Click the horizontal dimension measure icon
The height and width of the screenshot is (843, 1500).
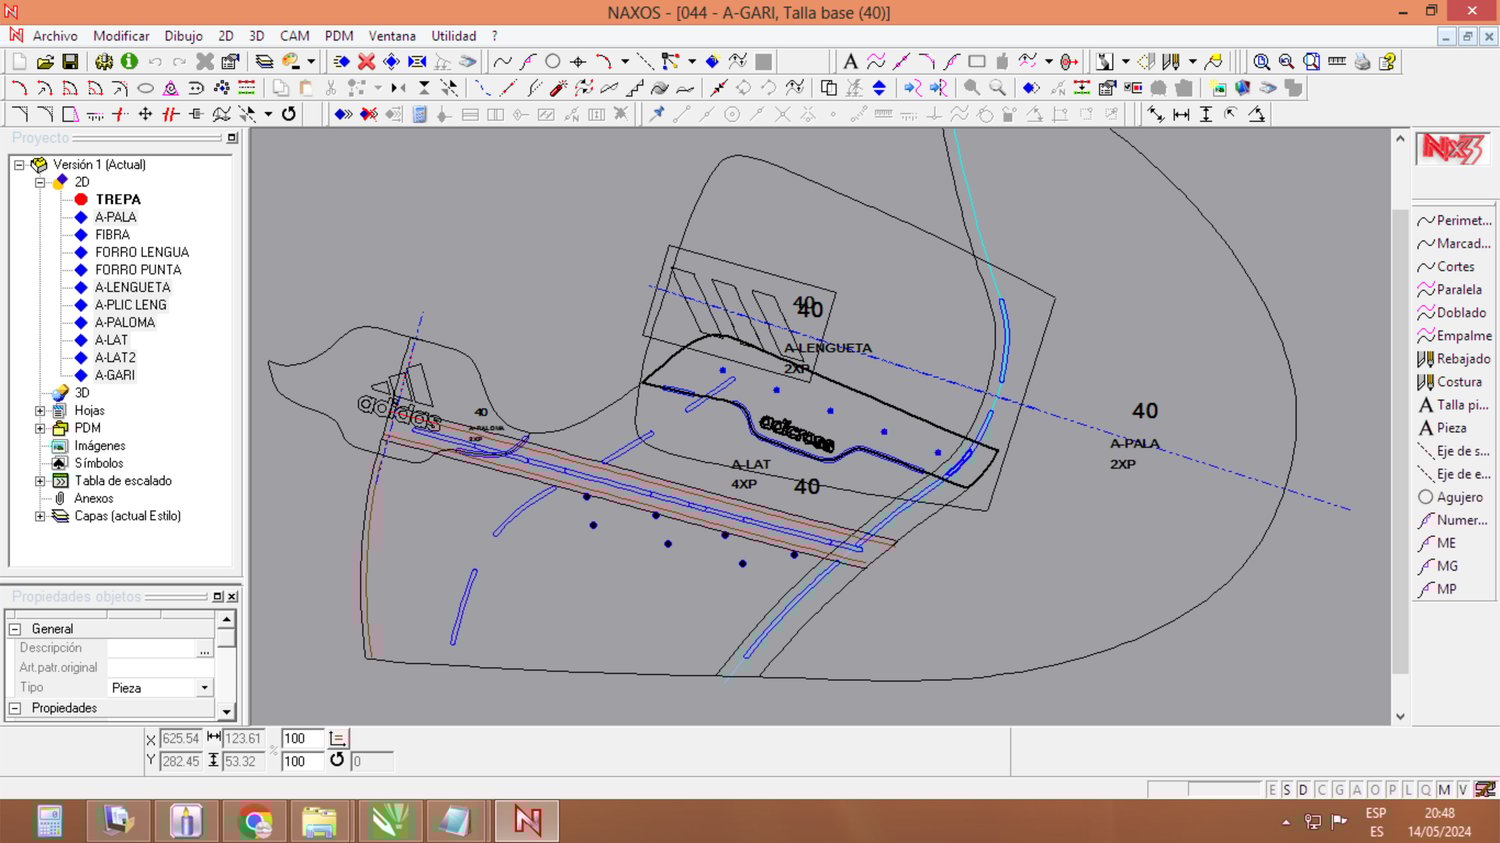tap(1181, 114)
